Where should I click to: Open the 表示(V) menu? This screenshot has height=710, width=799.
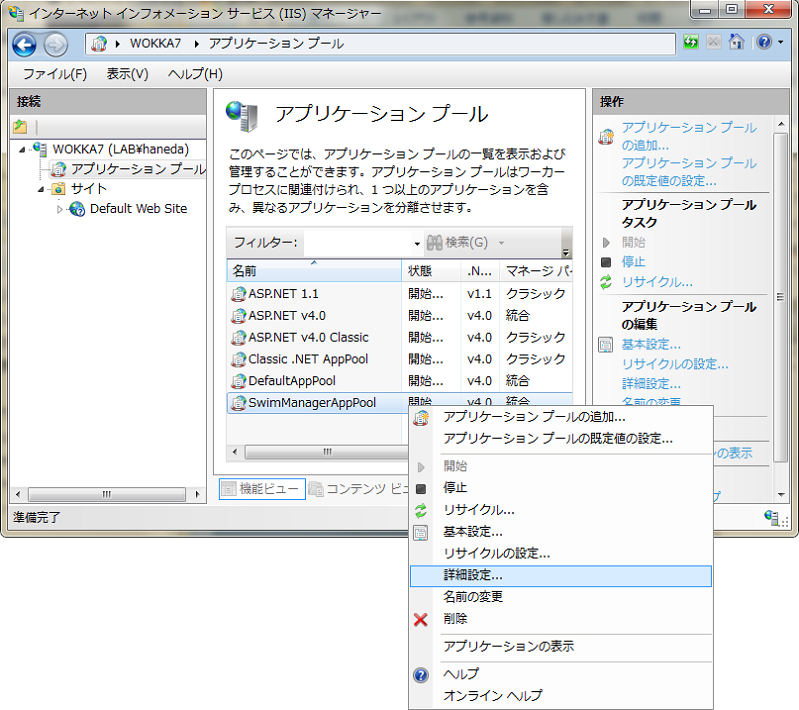pos(127,74)
